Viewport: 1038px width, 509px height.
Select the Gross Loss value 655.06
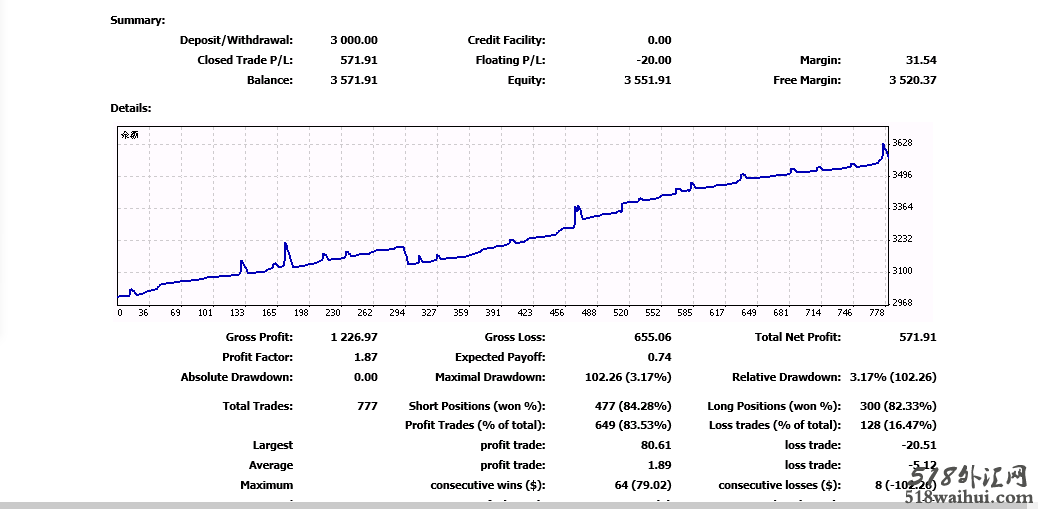coord(652,337)
